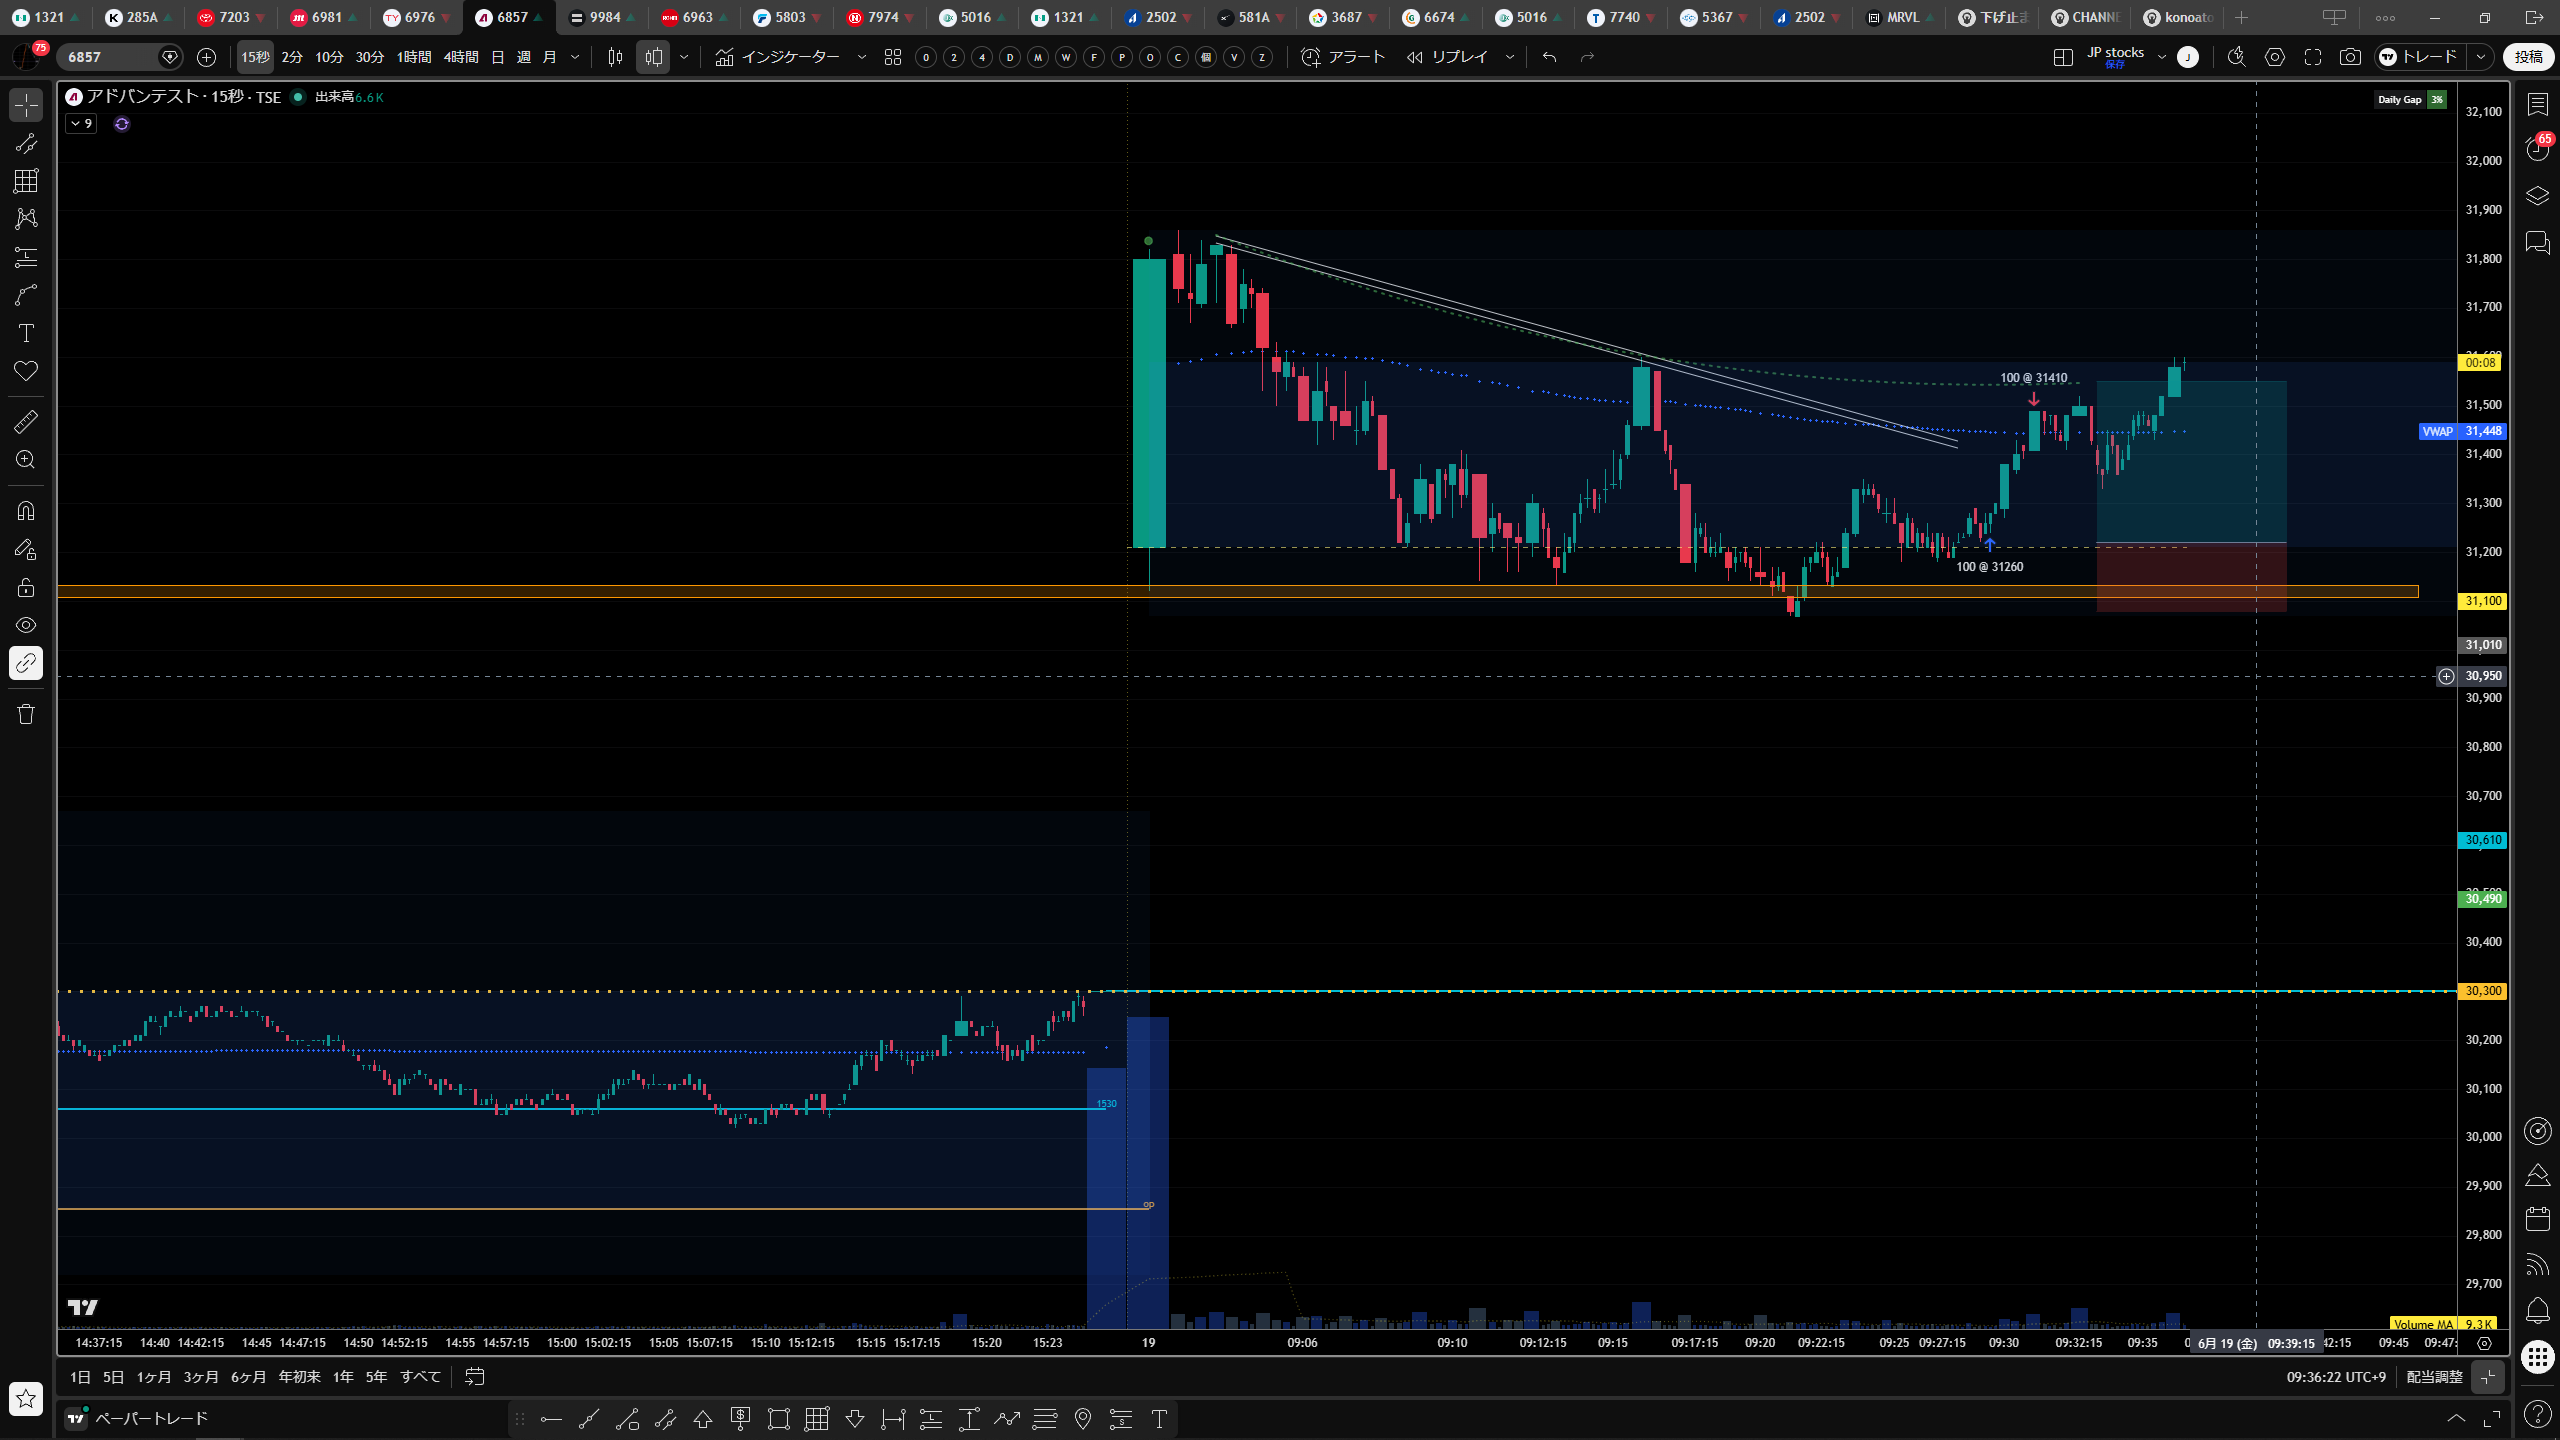Open the indicator templates grid icon
This screenshot has width=2560, height=1440.
point(893,57)
